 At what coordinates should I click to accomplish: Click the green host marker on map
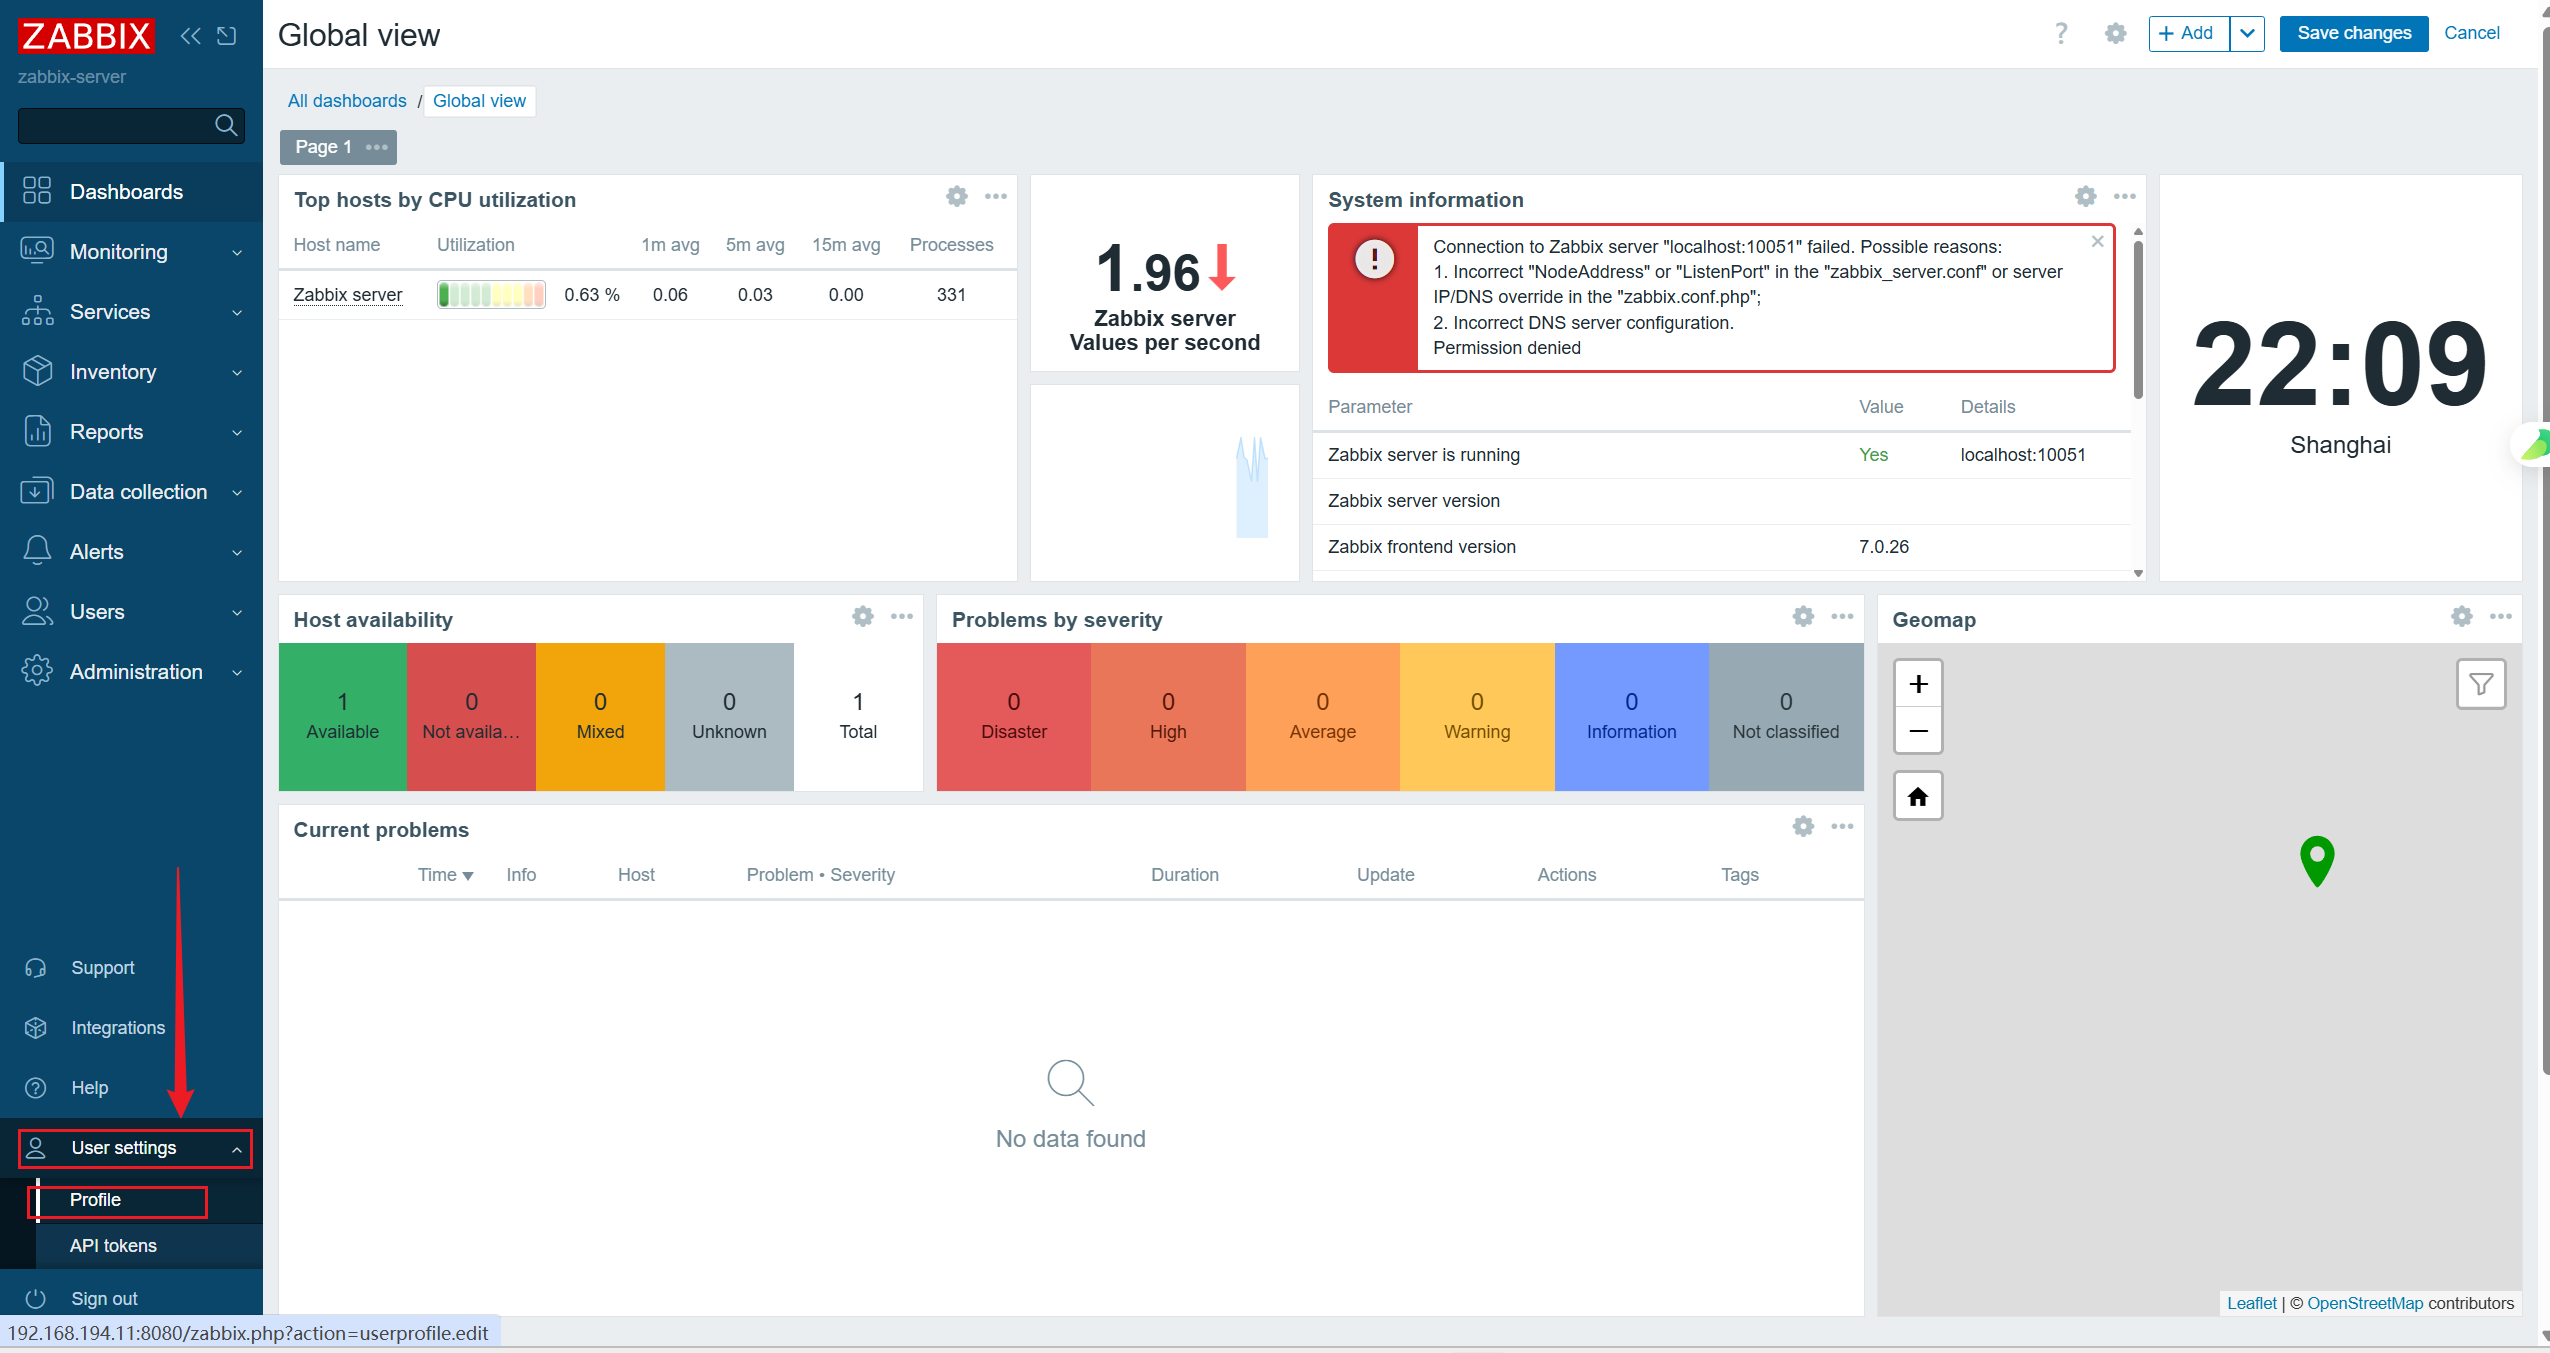(2317, 860)
